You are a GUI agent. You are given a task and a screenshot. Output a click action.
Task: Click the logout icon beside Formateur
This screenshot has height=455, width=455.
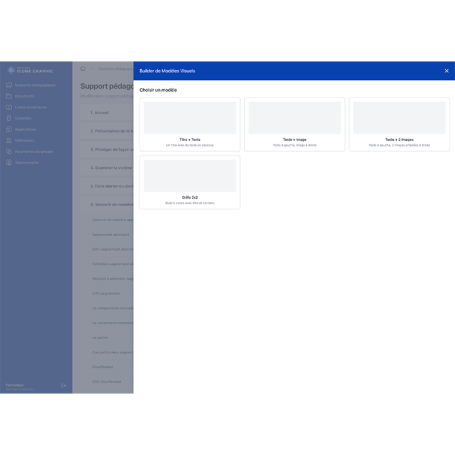[63, 386]
